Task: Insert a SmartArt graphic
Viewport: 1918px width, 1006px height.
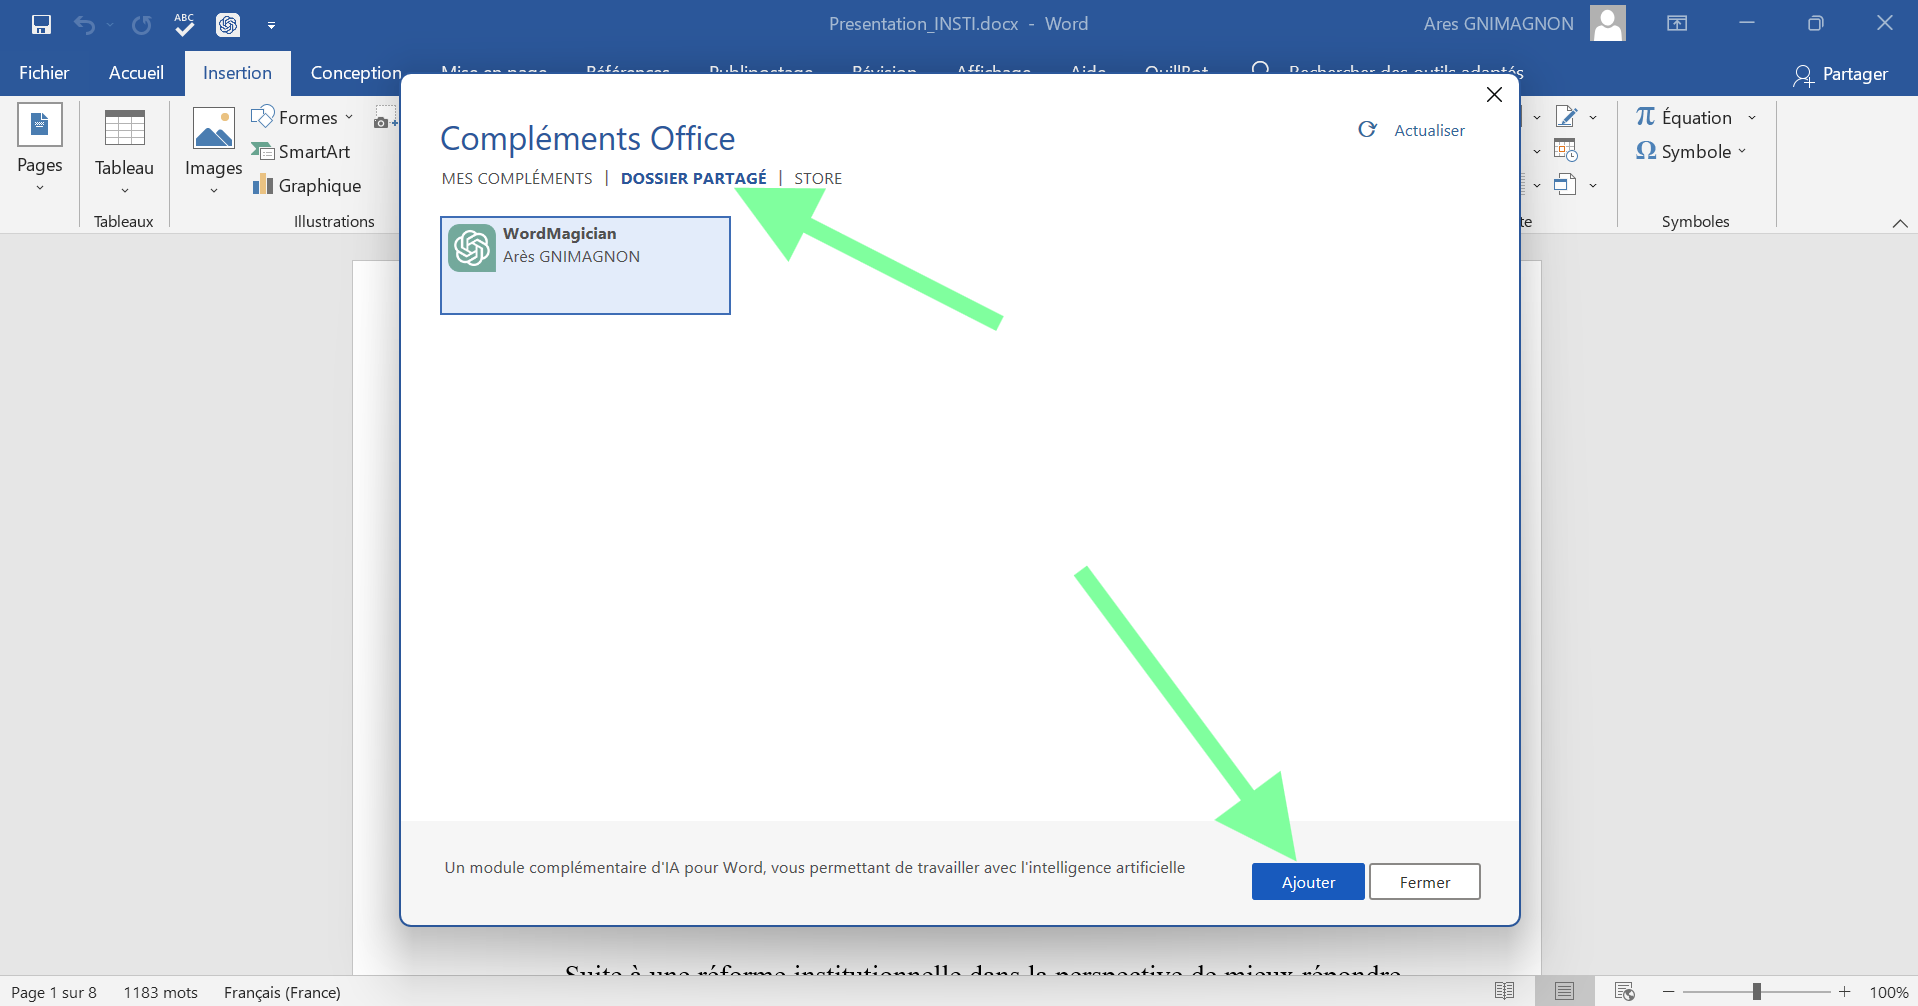Action: tap(301, 151)
